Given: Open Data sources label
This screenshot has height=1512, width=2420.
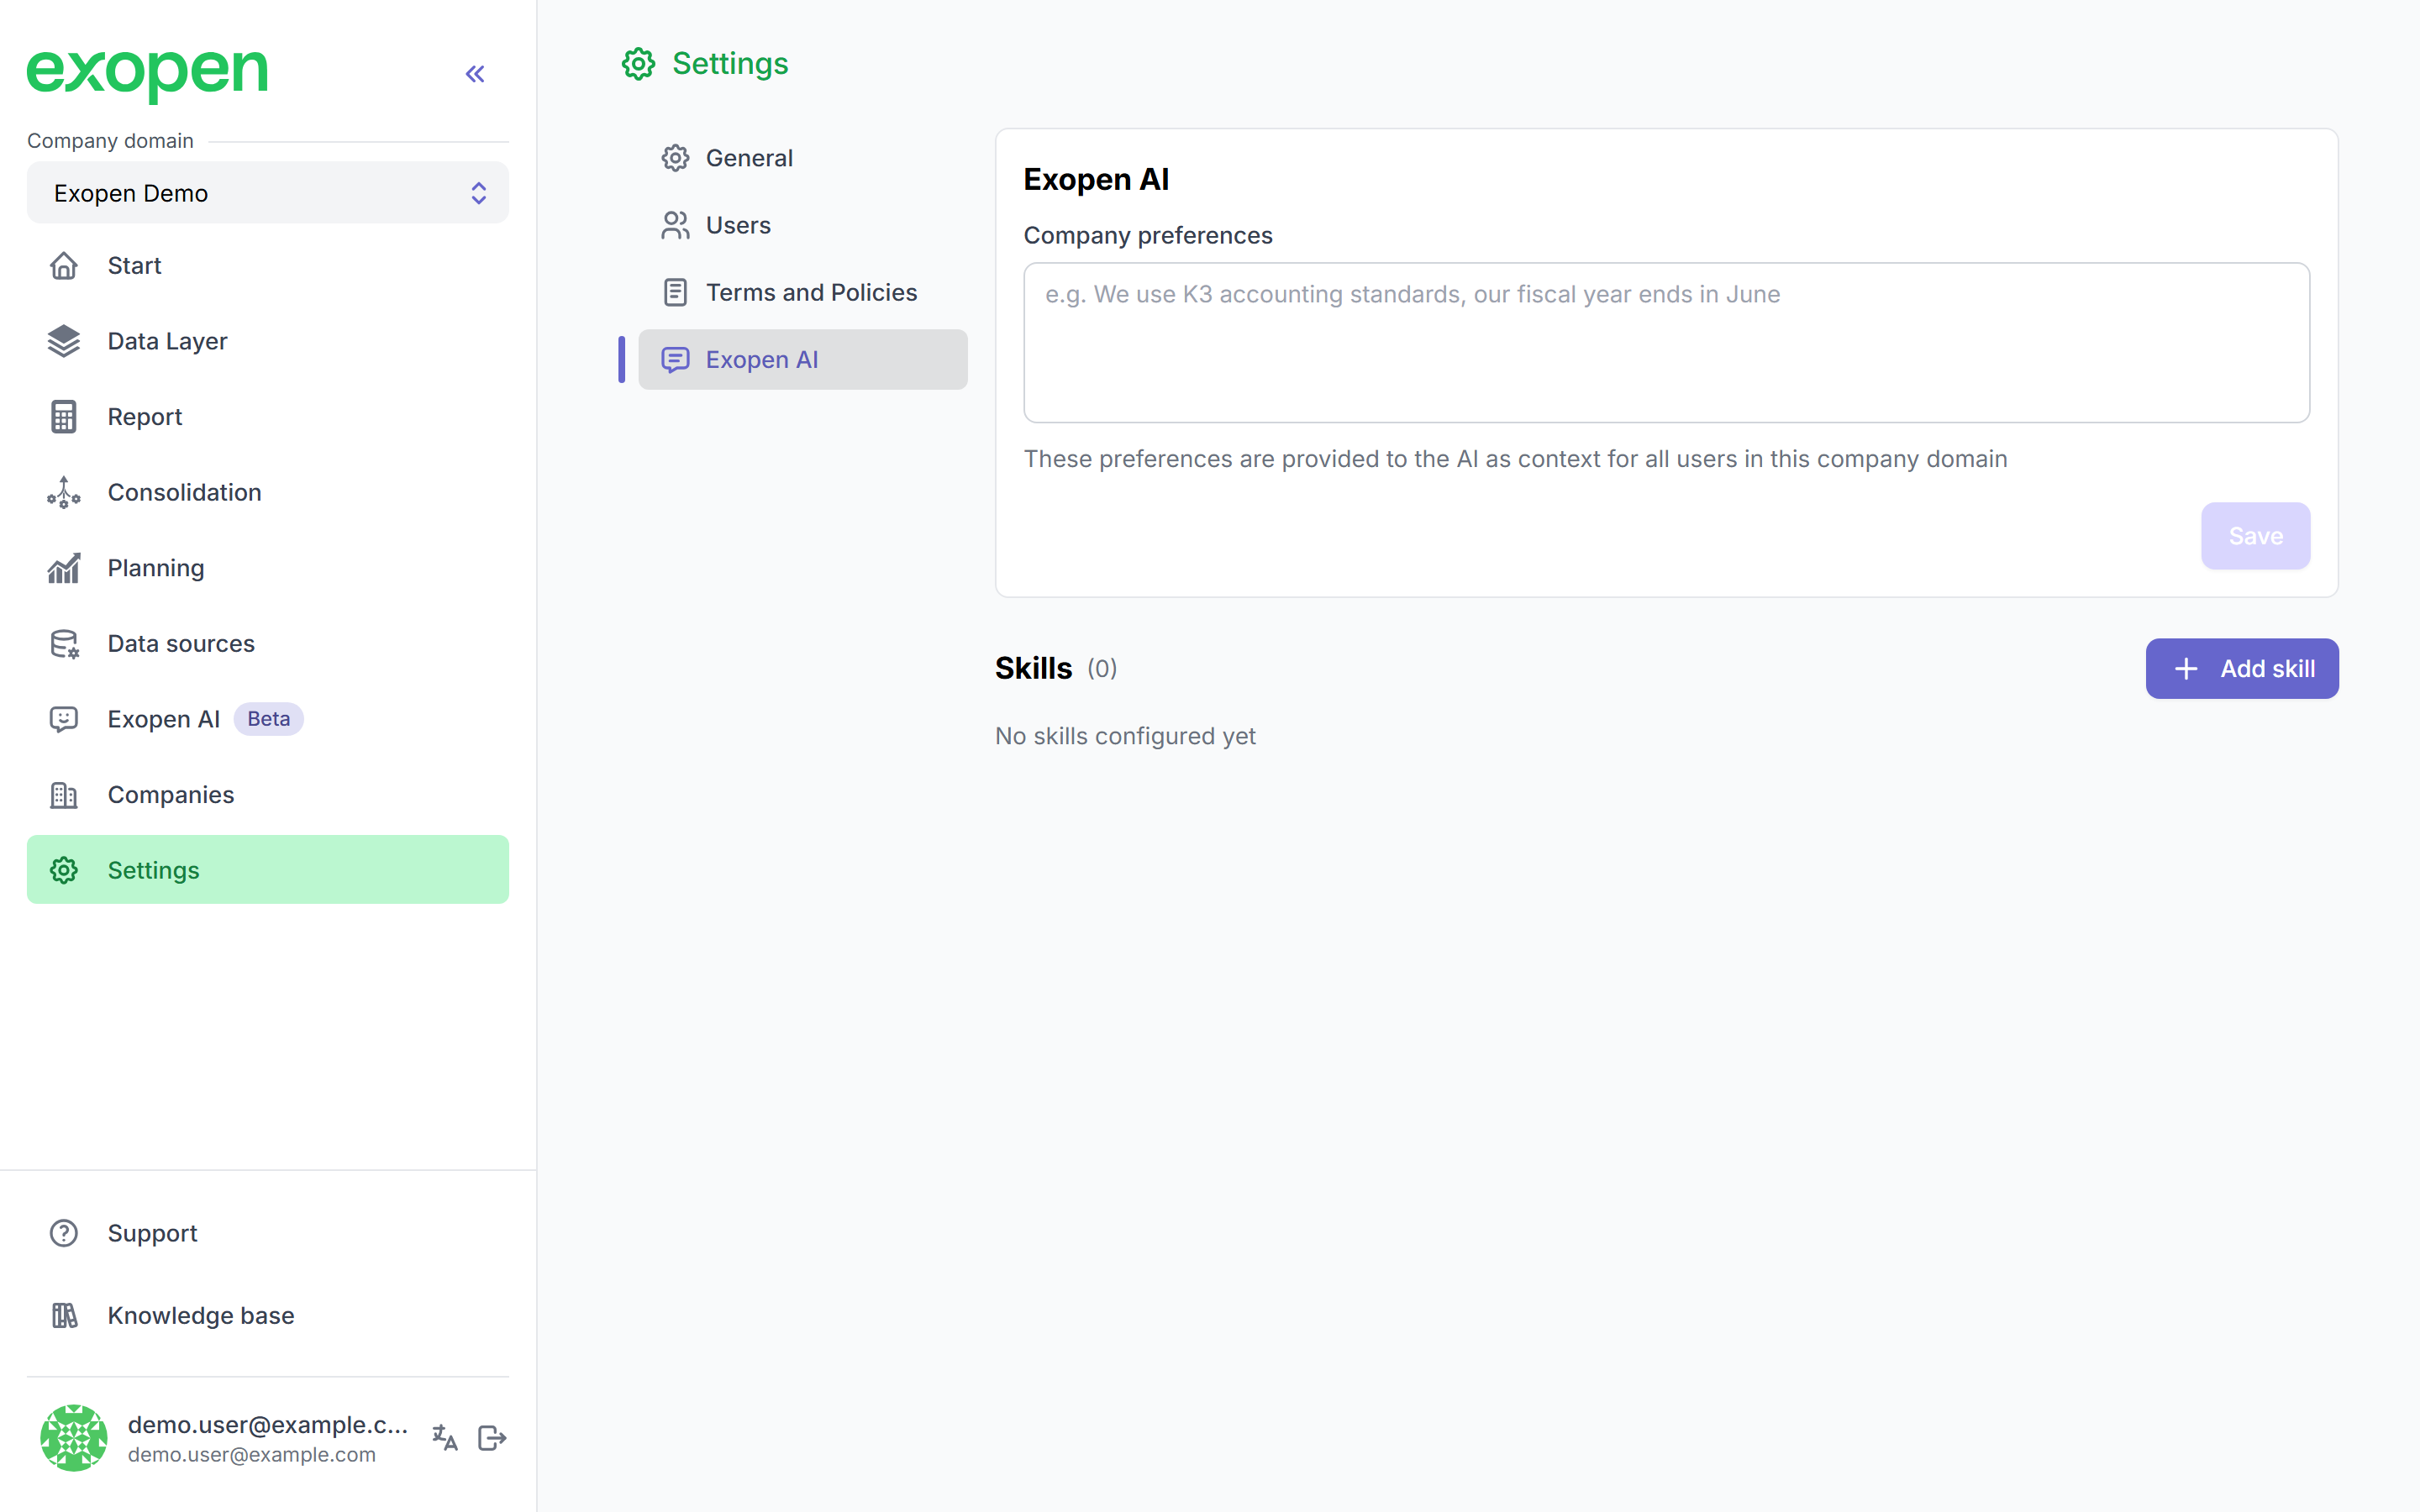Looking at the screenshot, I should (x=181, y=644).
